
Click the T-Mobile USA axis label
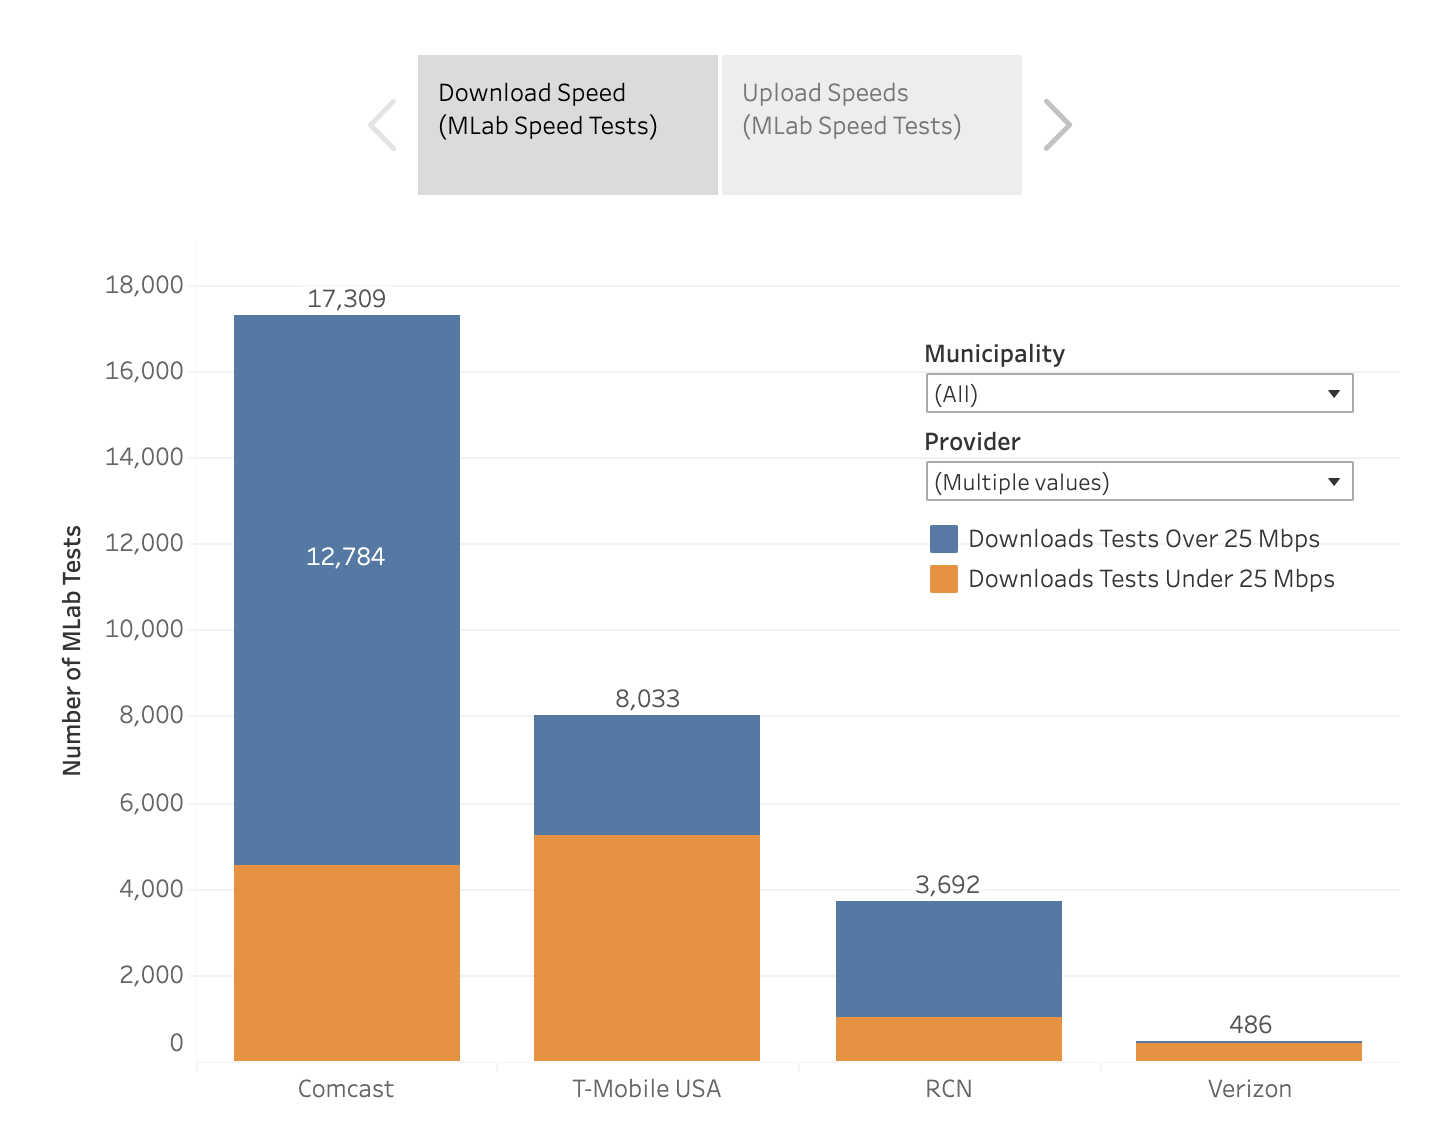tap(647, 1089)
